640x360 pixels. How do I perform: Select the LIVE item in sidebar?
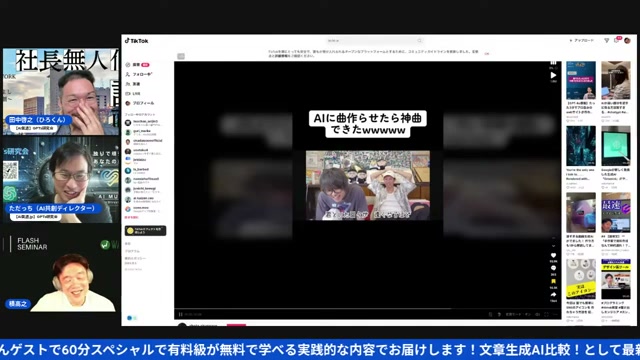click(133, 93)
